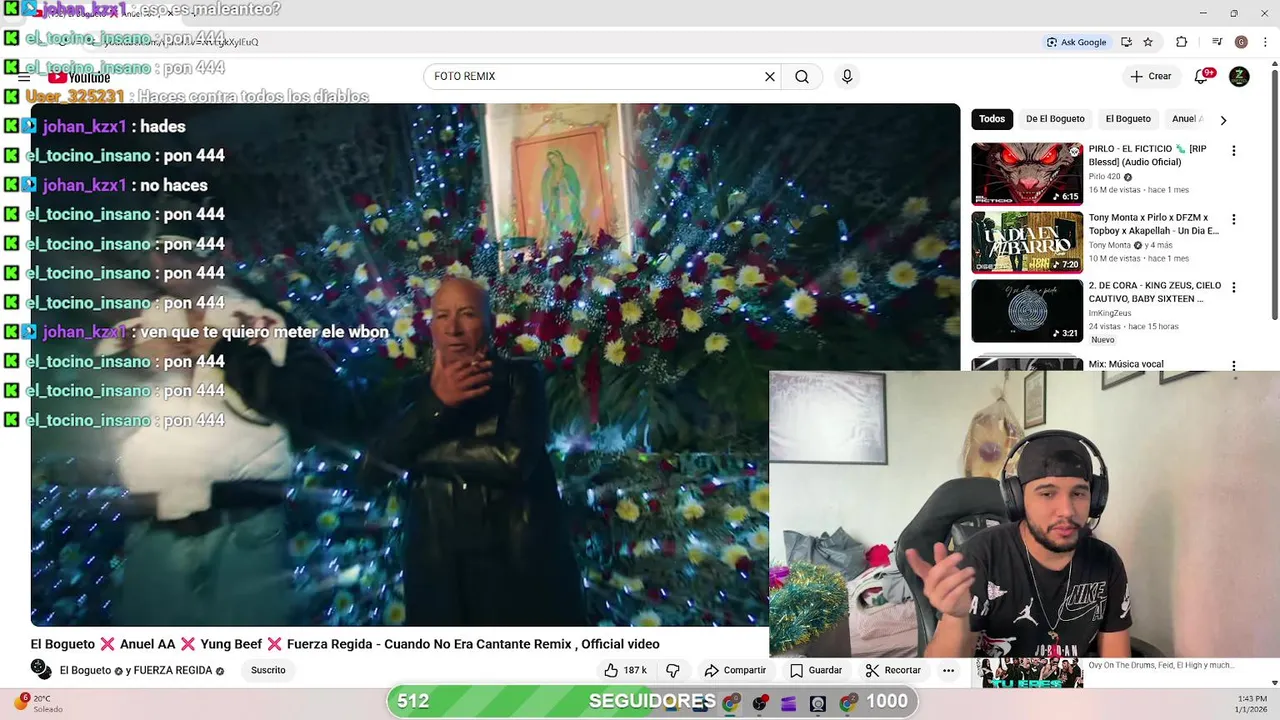
Task: Click the Tony Monta x Pirlo video title
Action: click(1154, 224)
